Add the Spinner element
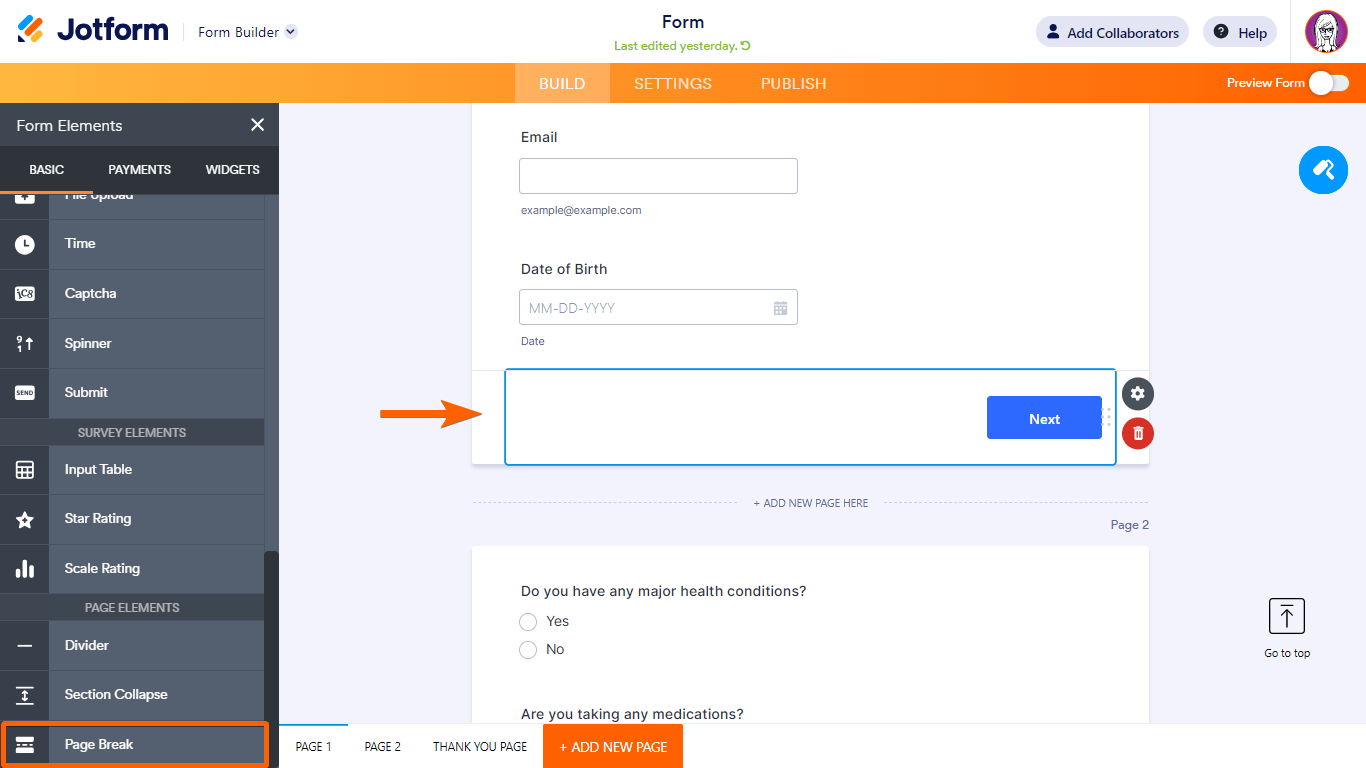The height and width of the screenshot is (768, 1366). (x=88, y=344)
